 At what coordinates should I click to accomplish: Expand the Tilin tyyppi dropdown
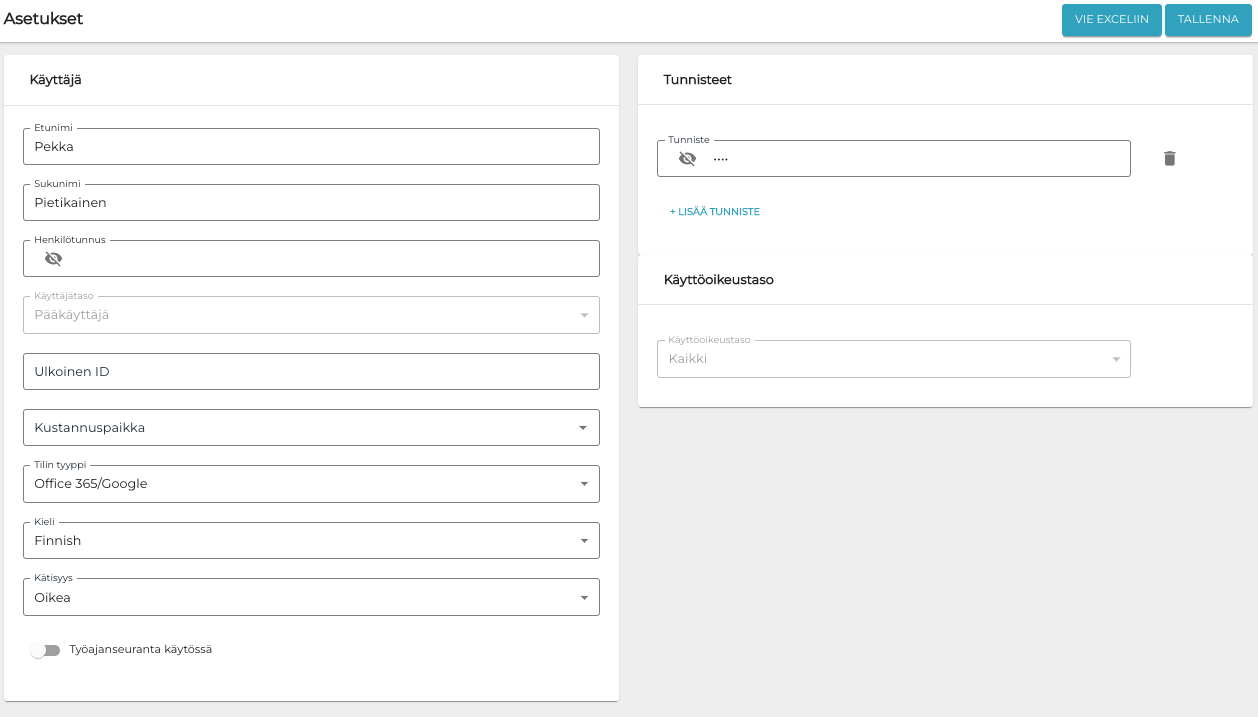[310, 484]
